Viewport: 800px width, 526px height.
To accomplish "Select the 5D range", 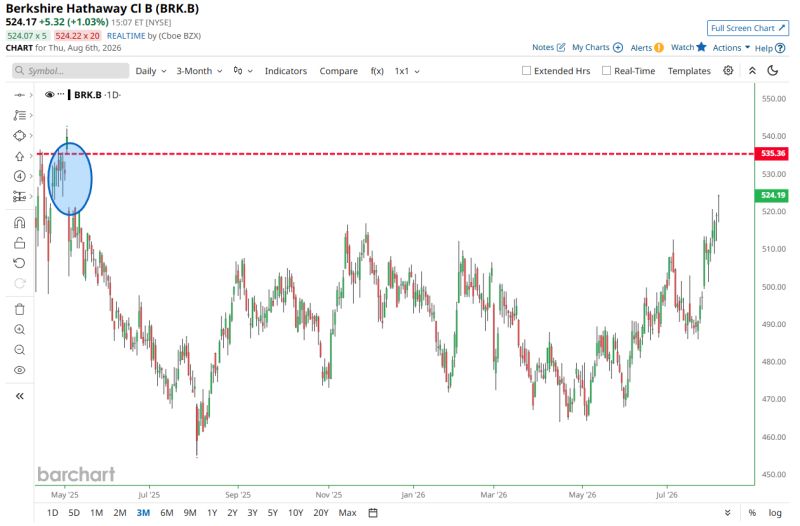I will tap(74, 513).
